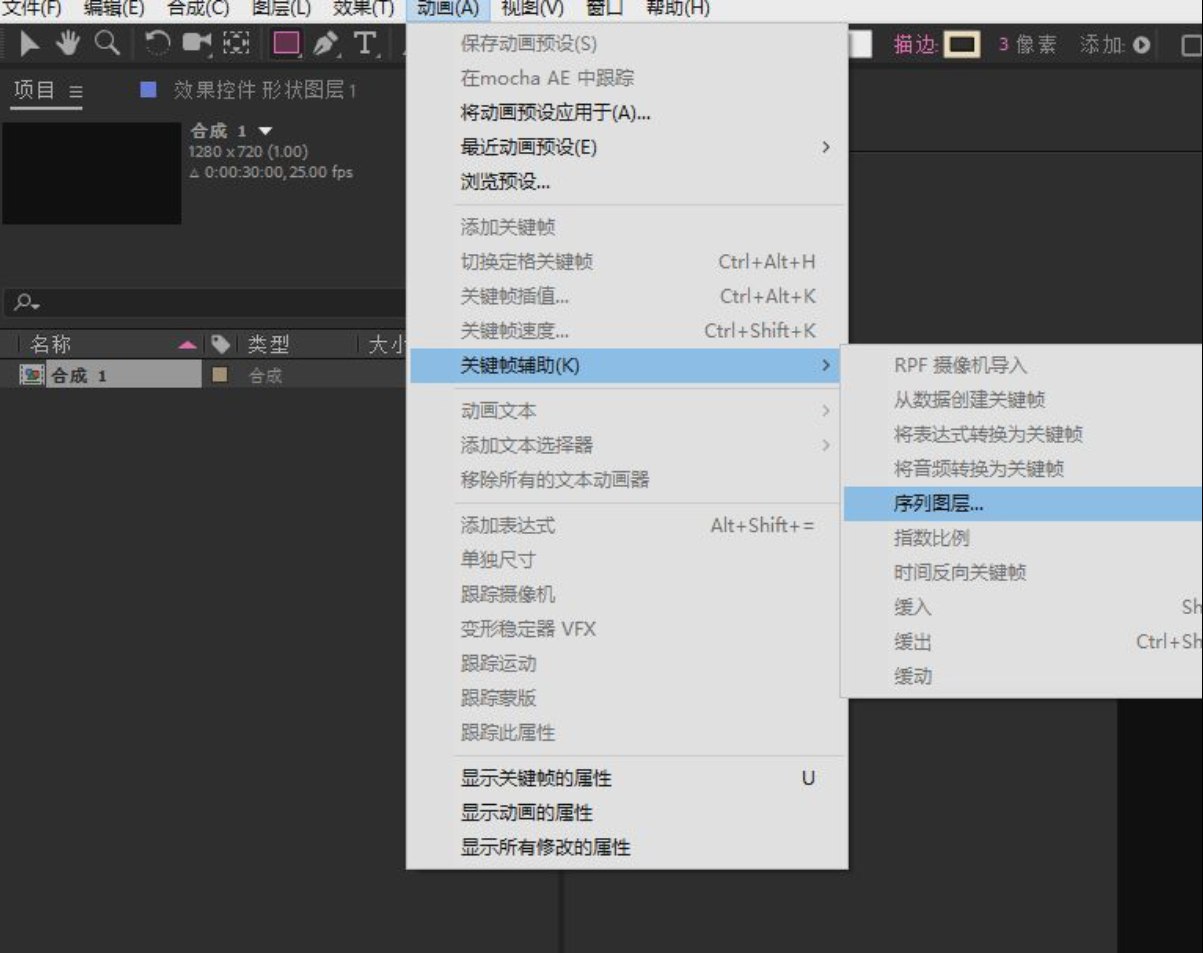Choose 添加关键帧
Image resolution: width=1203 pixels, height=953 pixels.
[x=627, y=227]
